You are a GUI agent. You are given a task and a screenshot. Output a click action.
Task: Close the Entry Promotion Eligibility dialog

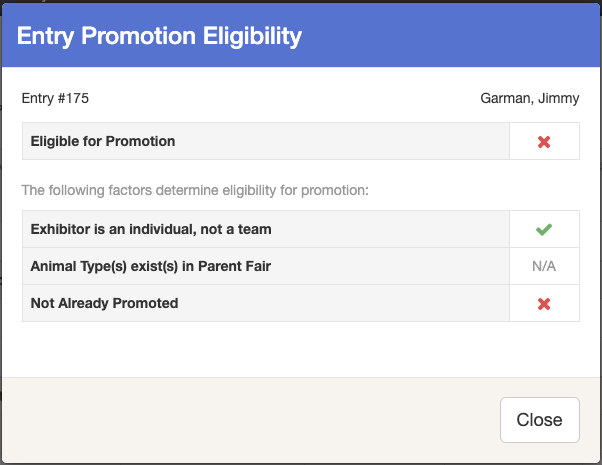tap(539, 420)
